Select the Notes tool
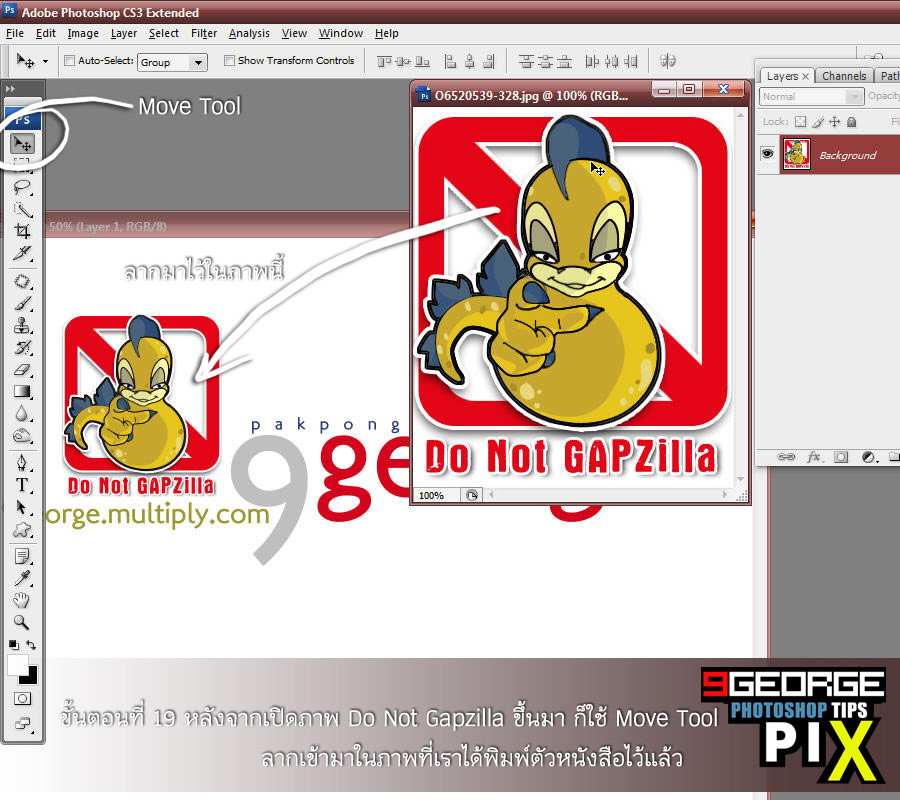The height and width of the screenshot is (800, 900). click(22, 556)
